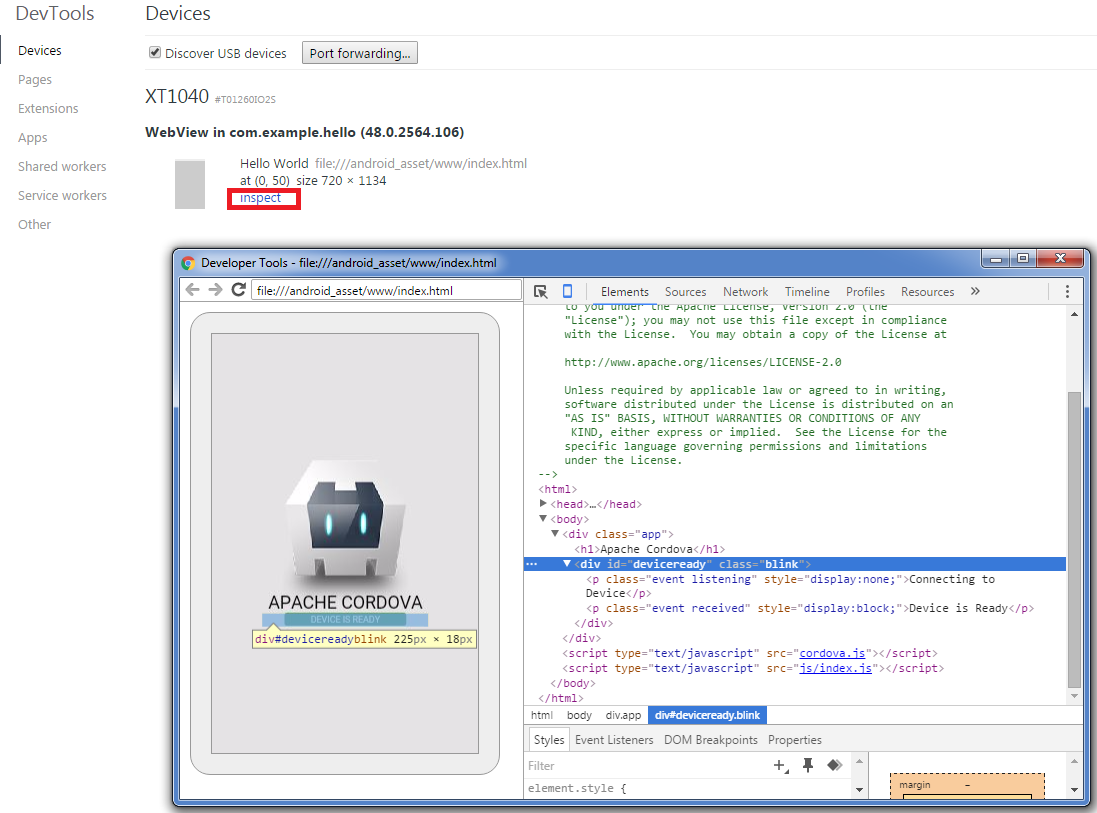Click the New Style Rule plus icon
Viewport: 1097px width, 813px height.
pyautogui.click(x=781, y=765)
